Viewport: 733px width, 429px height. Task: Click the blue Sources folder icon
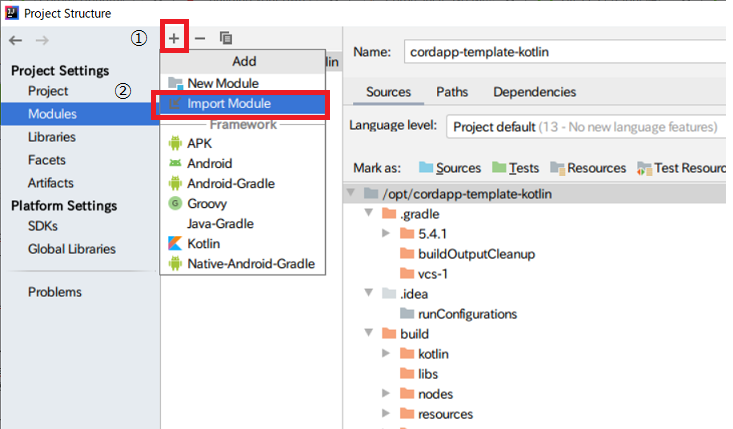(426, 167)
